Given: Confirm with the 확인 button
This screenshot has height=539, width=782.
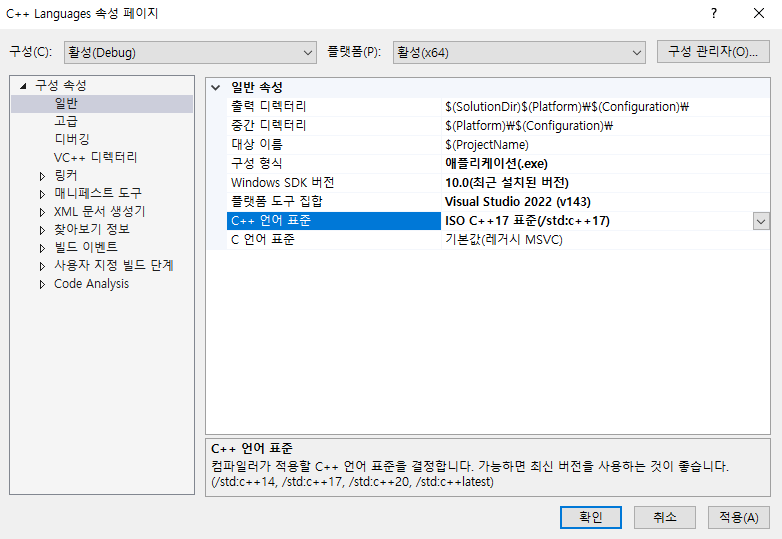Looking at the screenshot, I should pos(590,517).
